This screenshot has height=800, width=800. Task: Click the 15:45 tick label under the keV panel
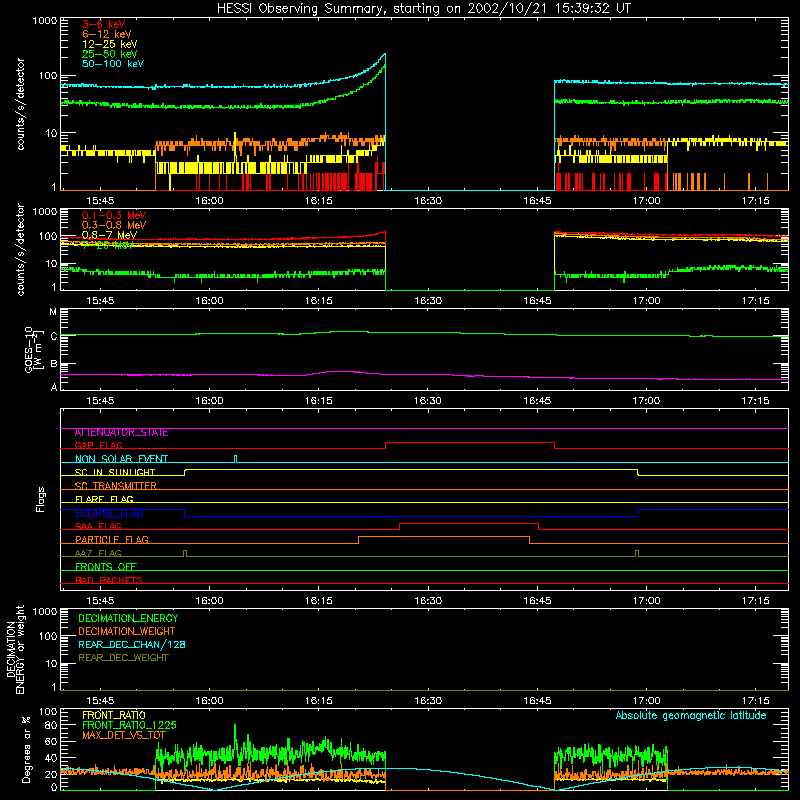tap(100, 201)
